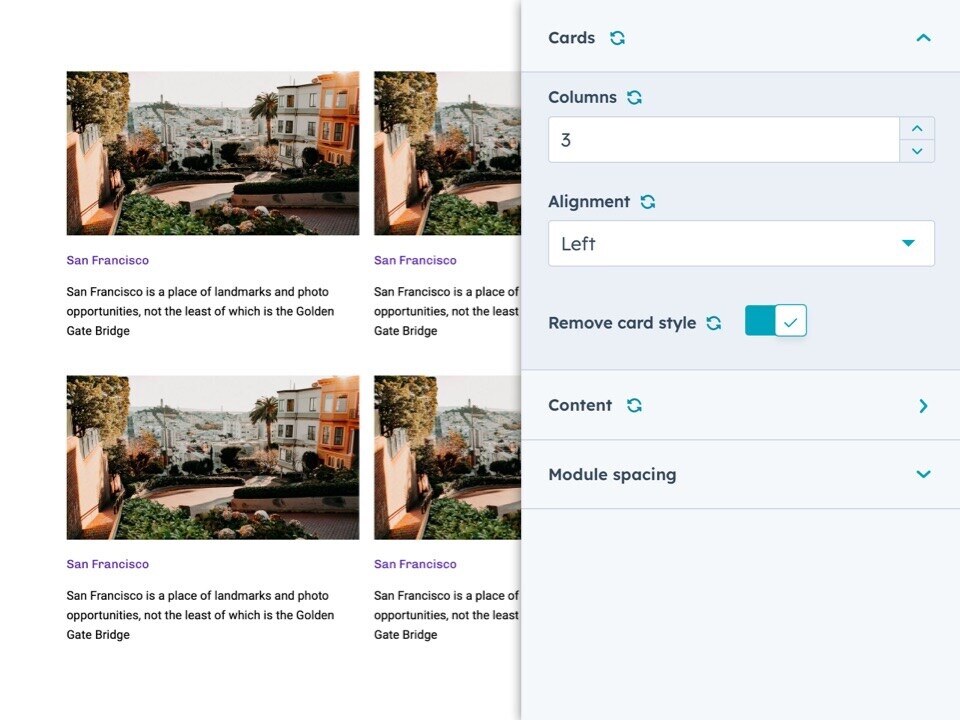The width and height of the screenshot is (960, 720).
Task: Click the bottom-left San Francisco street image
Action: pyautogui.click(x=212, y=457)
